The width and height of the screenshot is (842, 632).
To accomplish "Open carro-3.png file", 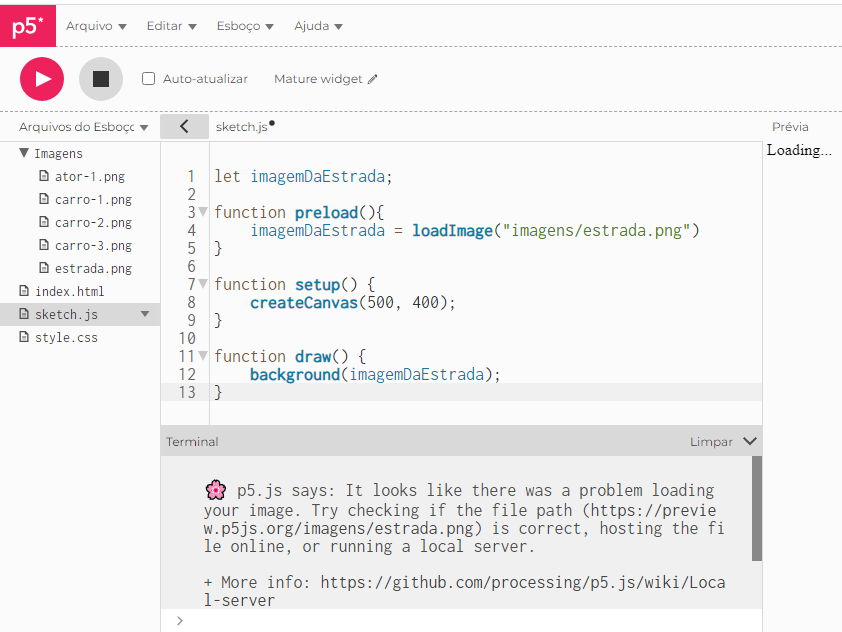I will pos(93,245).
